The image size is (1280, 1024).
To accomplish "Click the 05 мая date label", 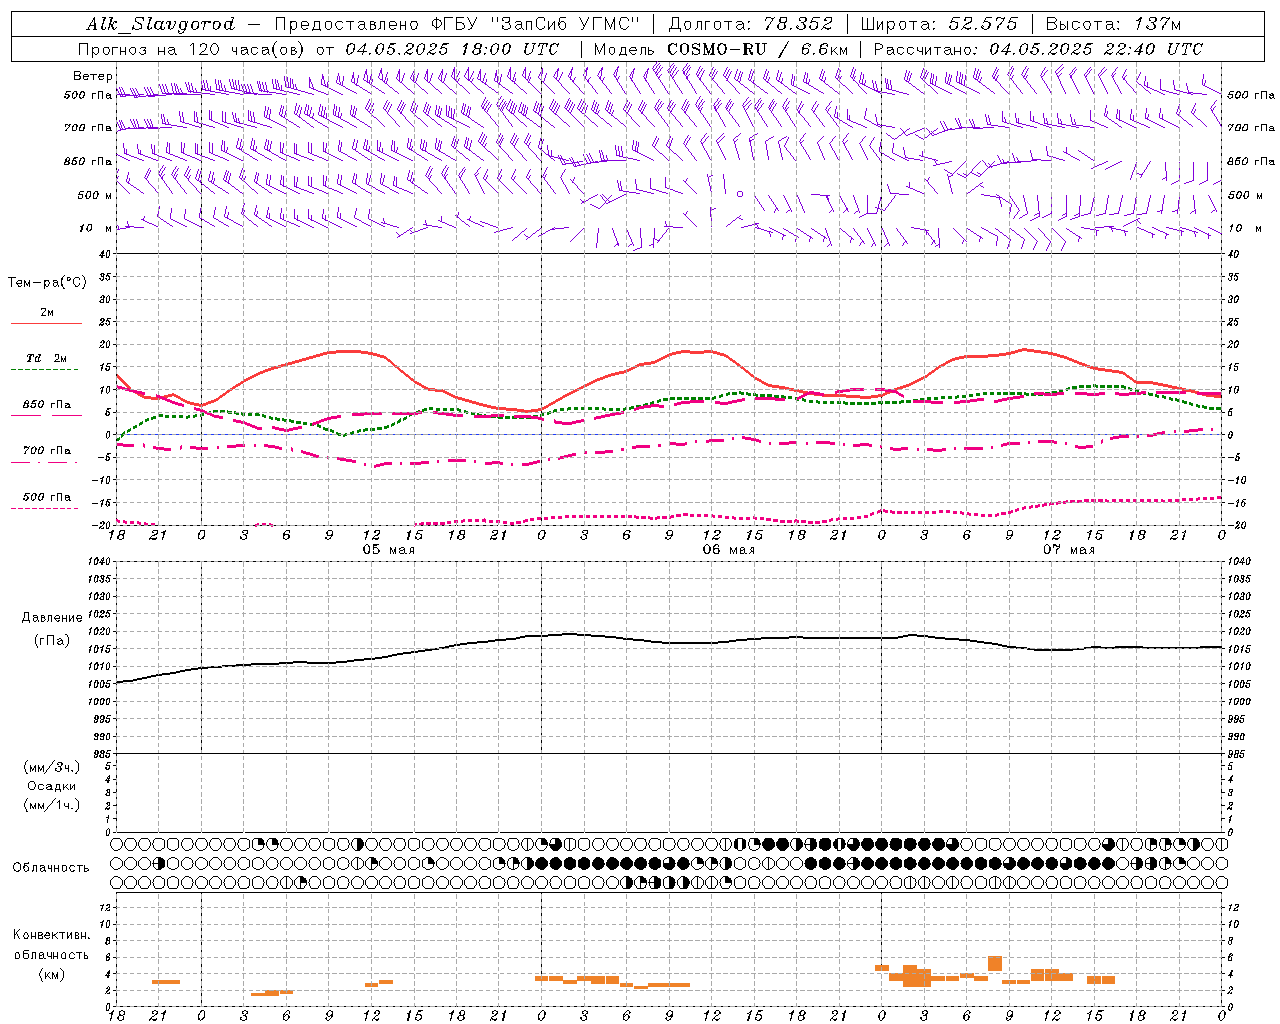I will (x=388, y=550).
